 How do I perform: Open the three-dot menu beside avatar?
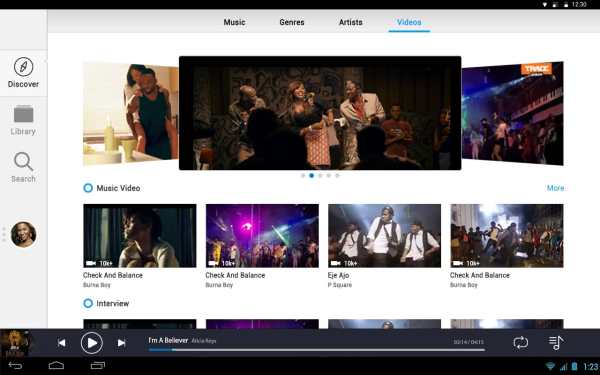[x=4, y=234]
